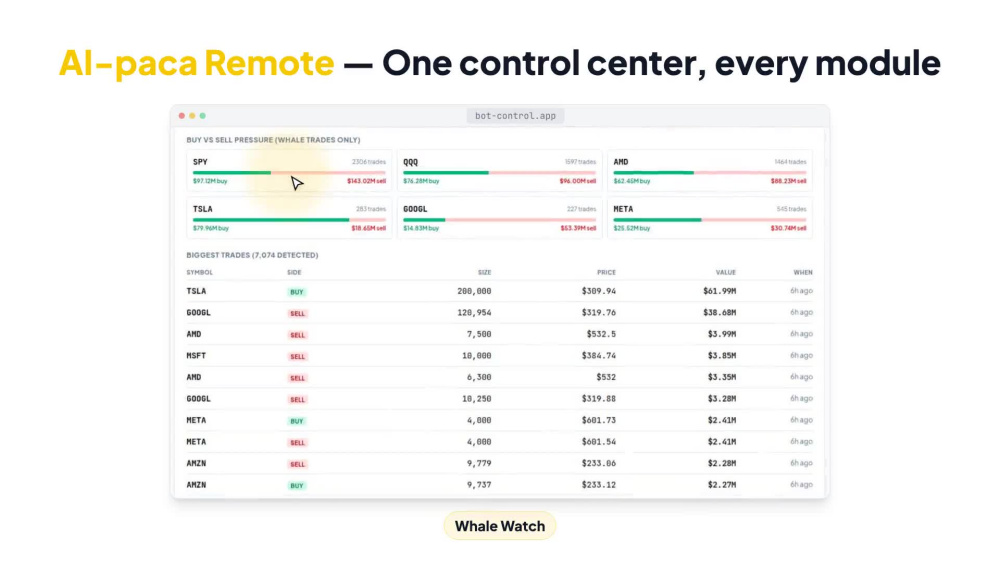
Task: Click the $38.68M value cell
Action: [x=719, y=313]
